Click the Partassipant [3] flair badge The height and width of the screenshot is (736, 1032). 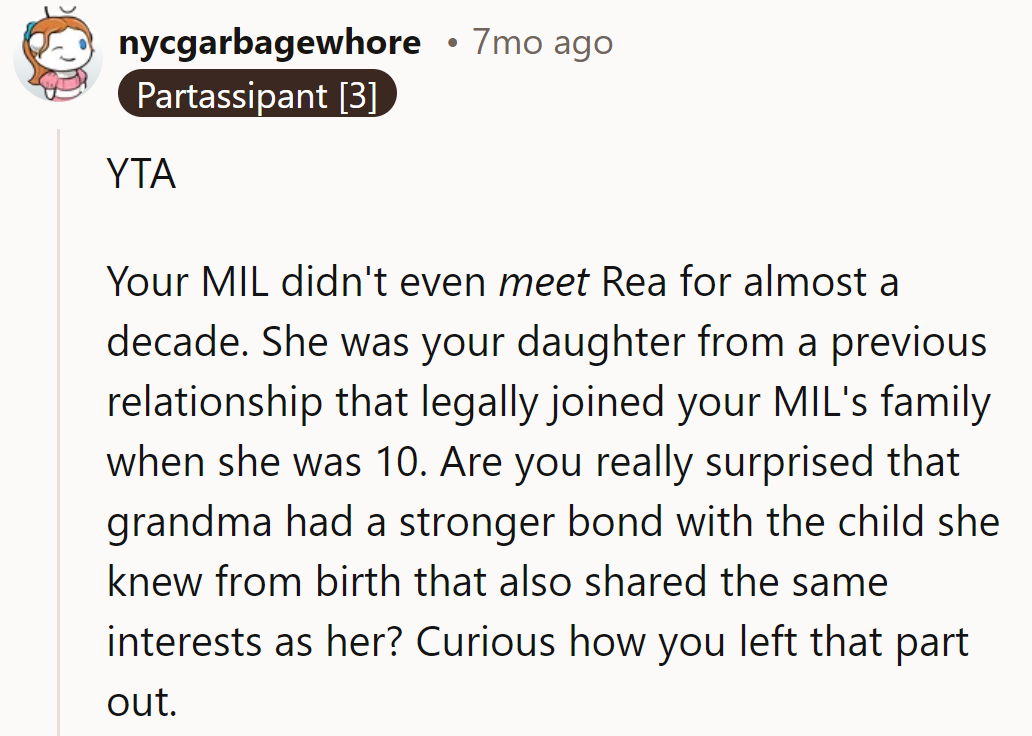tap(256, 96)
